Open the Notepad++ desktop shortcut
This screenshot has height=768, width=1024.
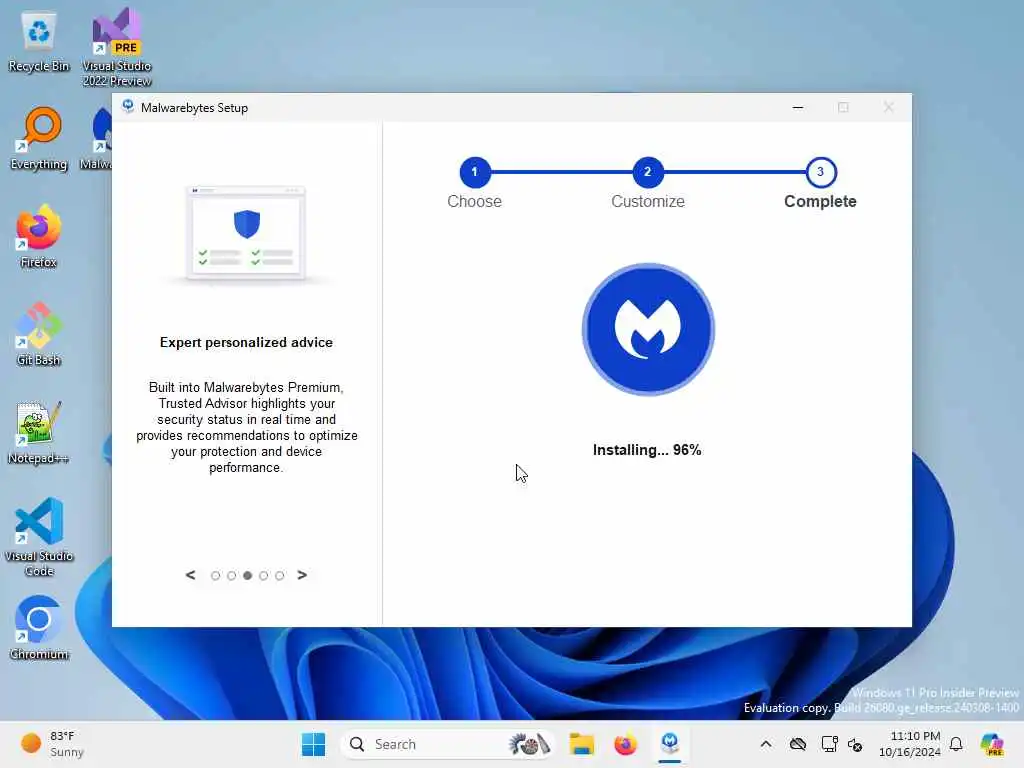[x=39, y=432]
